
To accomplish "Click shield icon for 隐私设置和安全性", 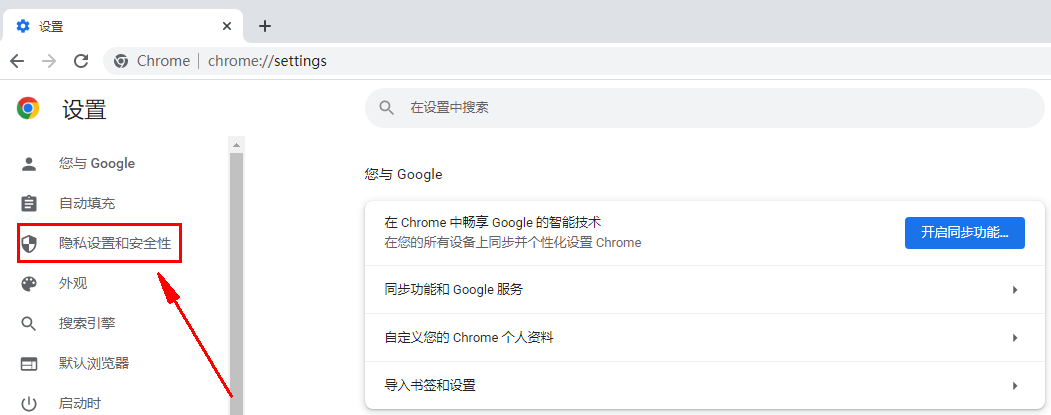I will click(x=29, y=243).
